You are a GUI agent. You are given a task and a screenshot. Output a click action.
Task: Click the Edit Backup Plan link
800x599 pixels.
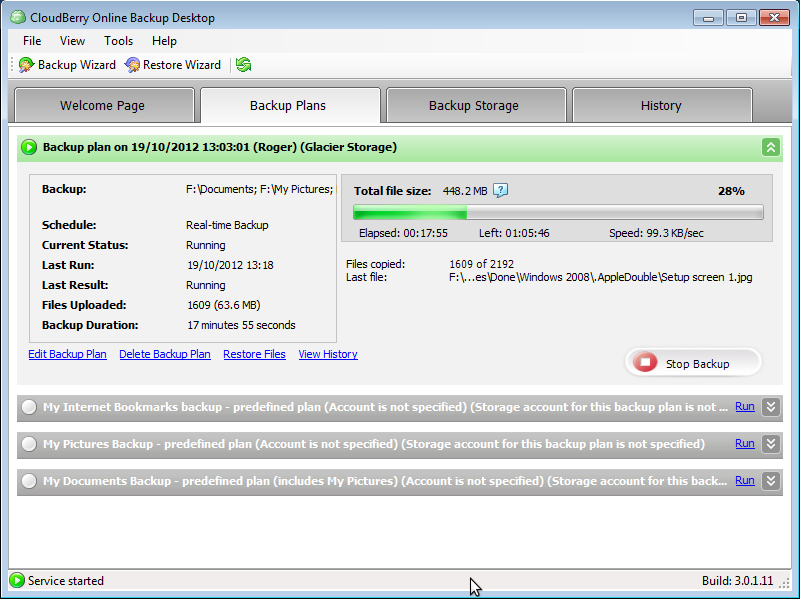tap(67, 354)
